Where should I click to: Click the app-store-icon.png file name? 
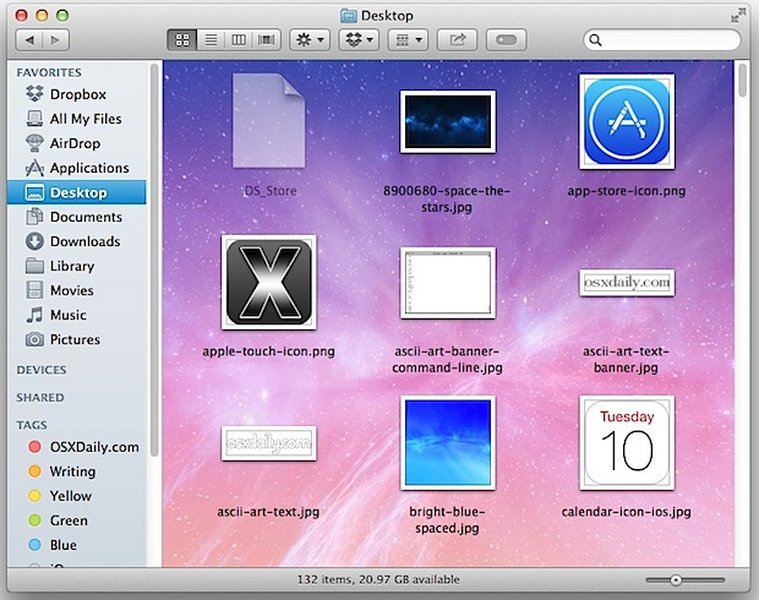tap(626, 191)
